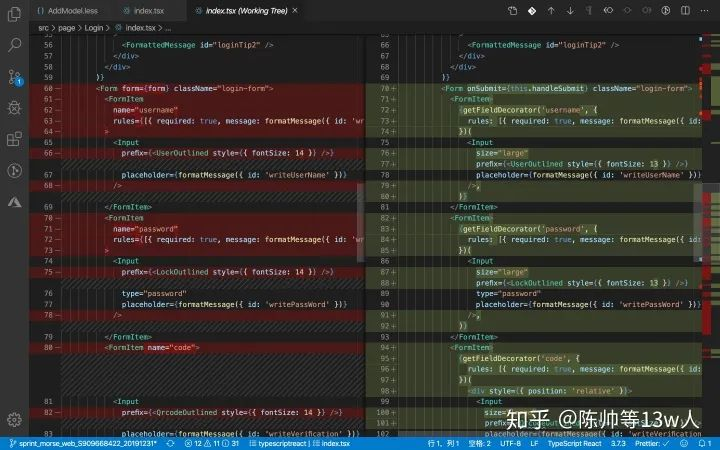This screenshot has height=450, width=720.
Task: Open problems via errors and warnings count
Action: 212,444
